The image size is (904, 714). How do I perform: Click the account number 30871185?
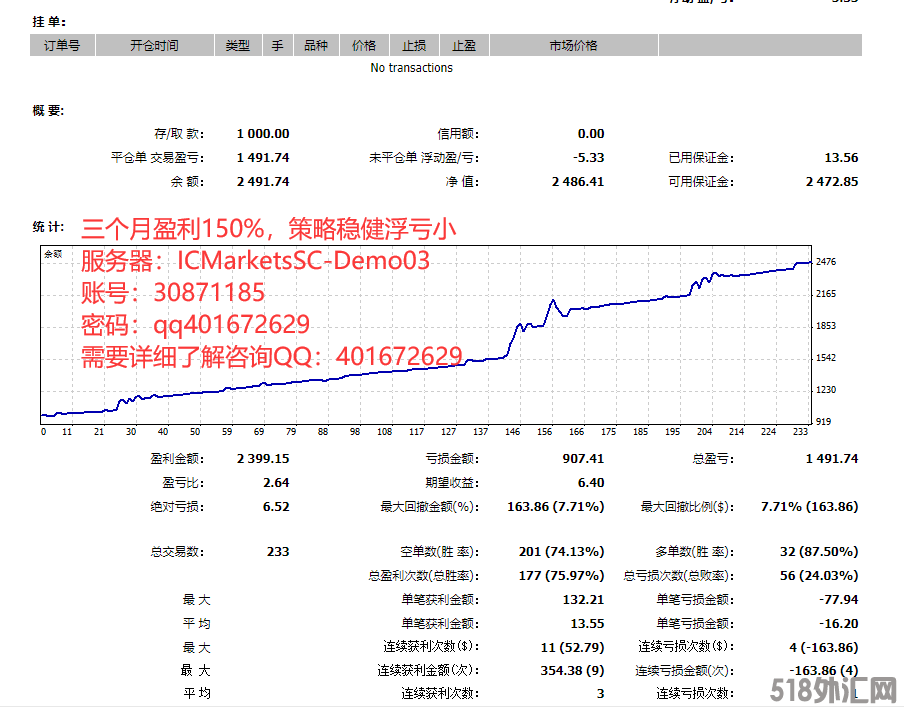click(209, 292)
